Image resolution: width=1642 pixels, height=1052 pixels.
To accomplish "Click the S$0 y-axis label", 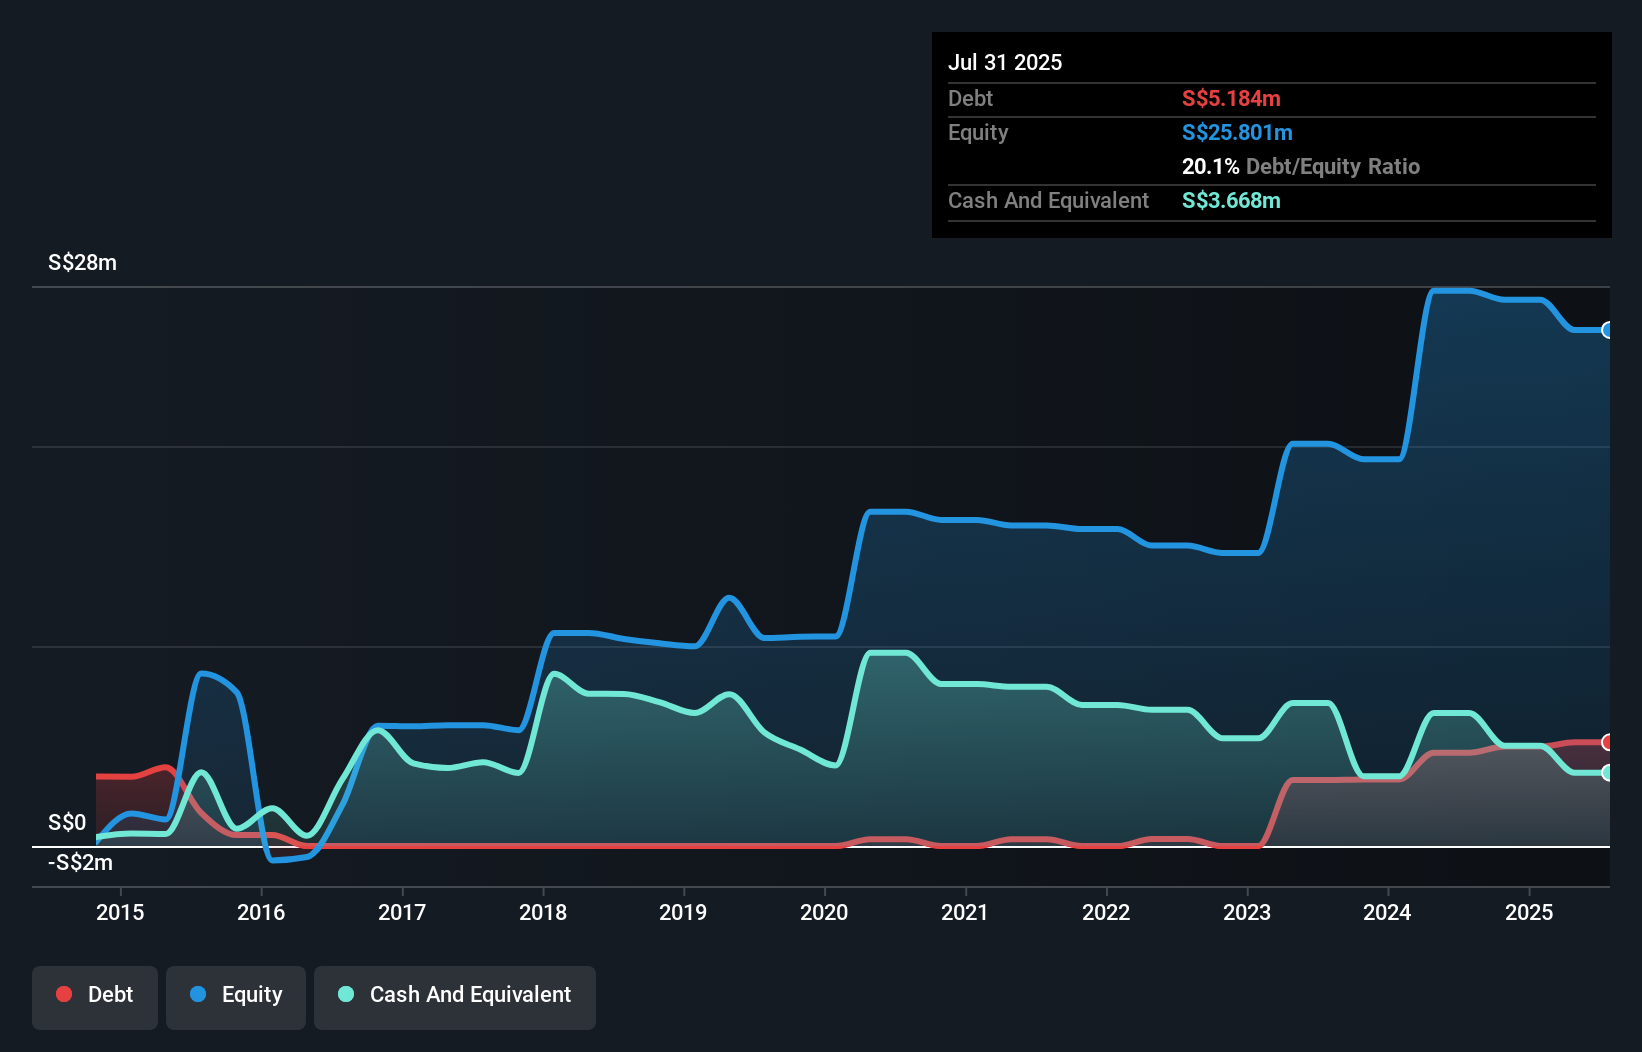I will click(67, 822).
